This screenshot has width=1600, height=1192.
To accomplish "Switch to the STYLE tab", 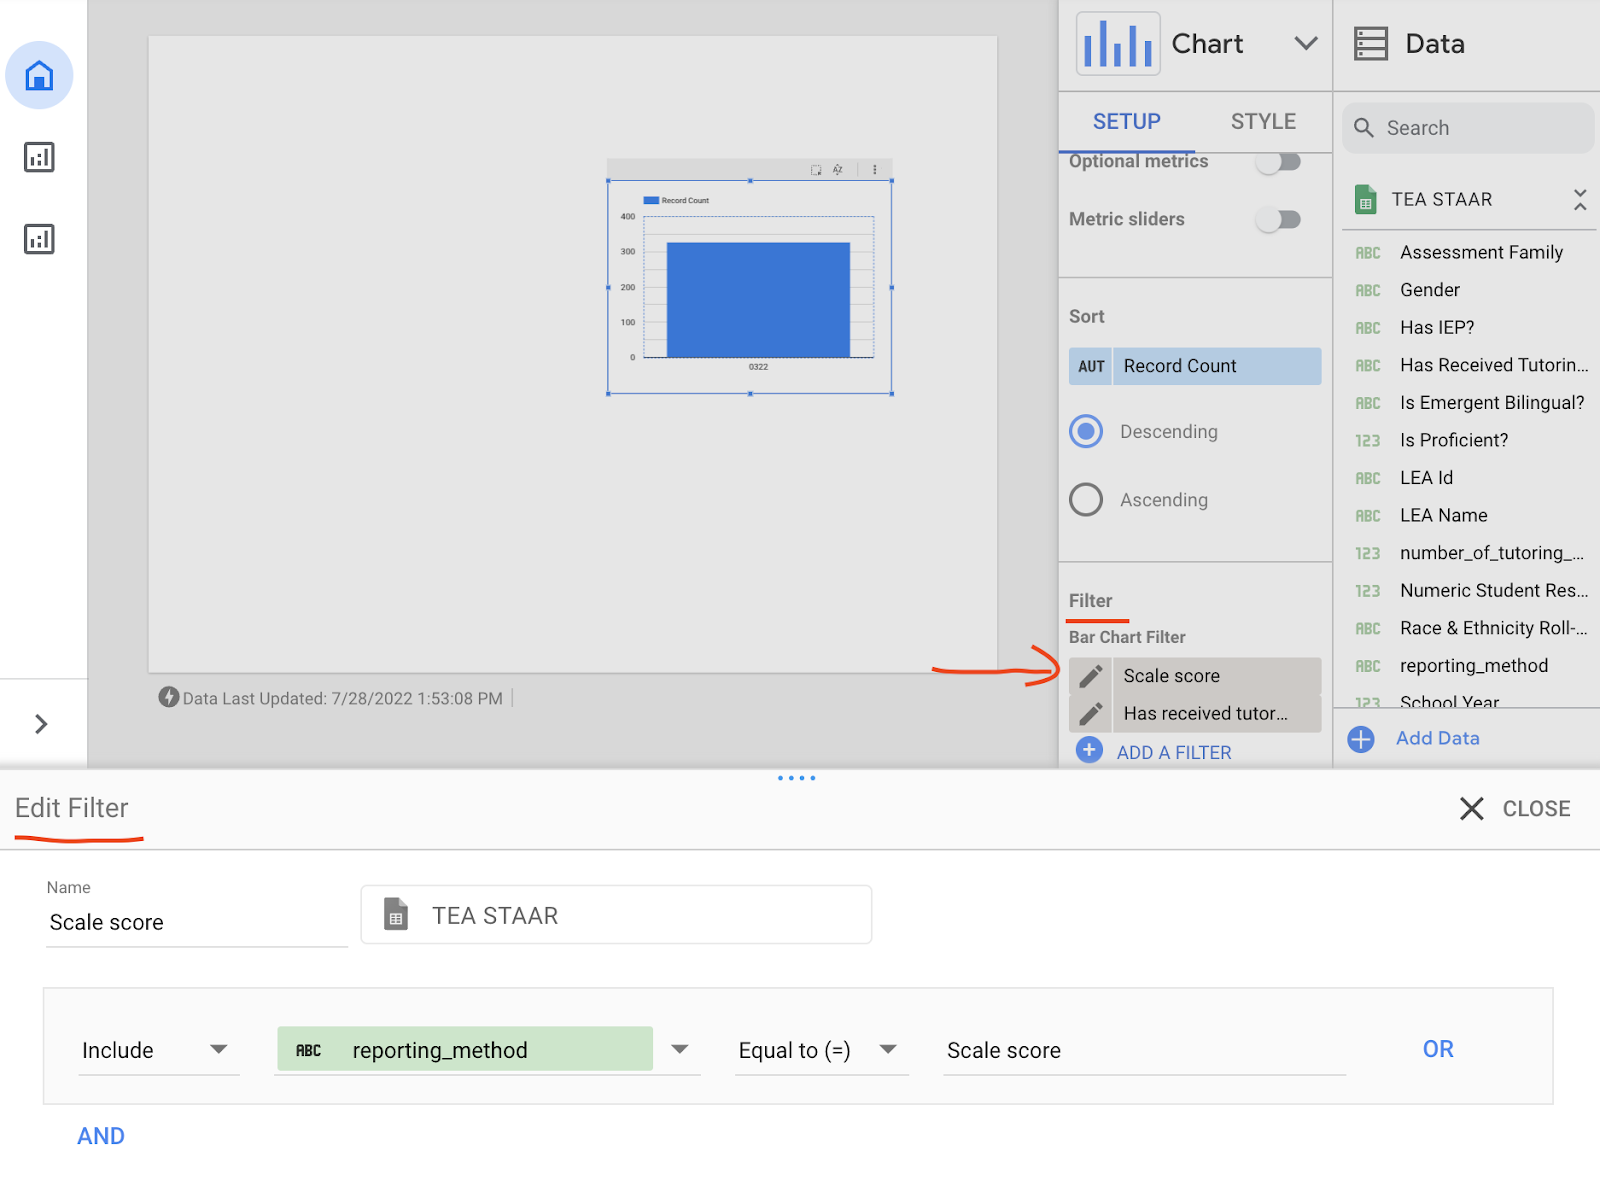I will [x=1262, y=121].
